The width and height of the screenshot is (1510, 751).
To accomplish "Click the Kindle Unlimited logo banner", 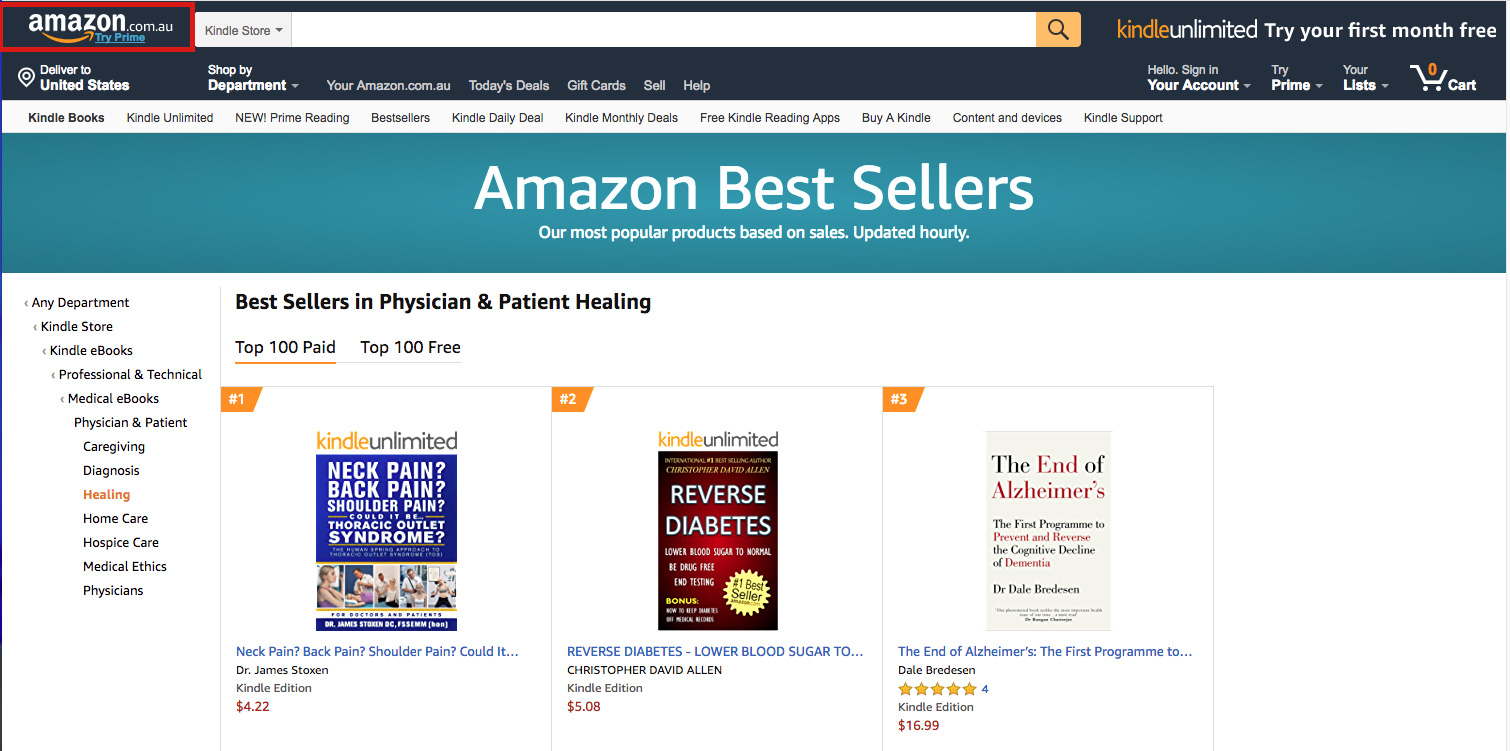I will (1186, 30).
